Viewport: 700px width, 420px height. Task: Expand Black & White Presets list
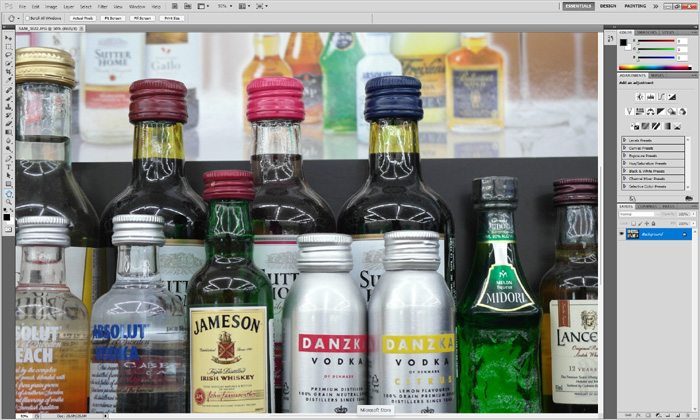point(625,171)
